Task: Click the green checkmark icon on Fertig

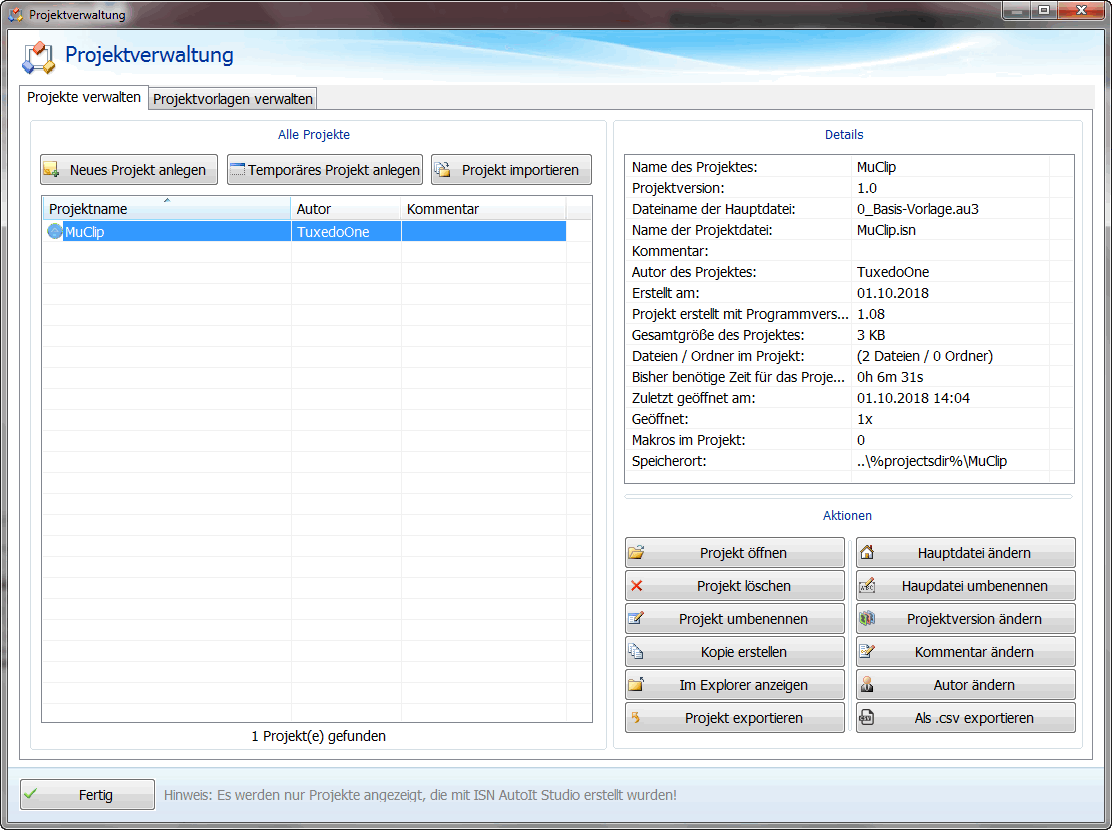Action: pos(31,795)
